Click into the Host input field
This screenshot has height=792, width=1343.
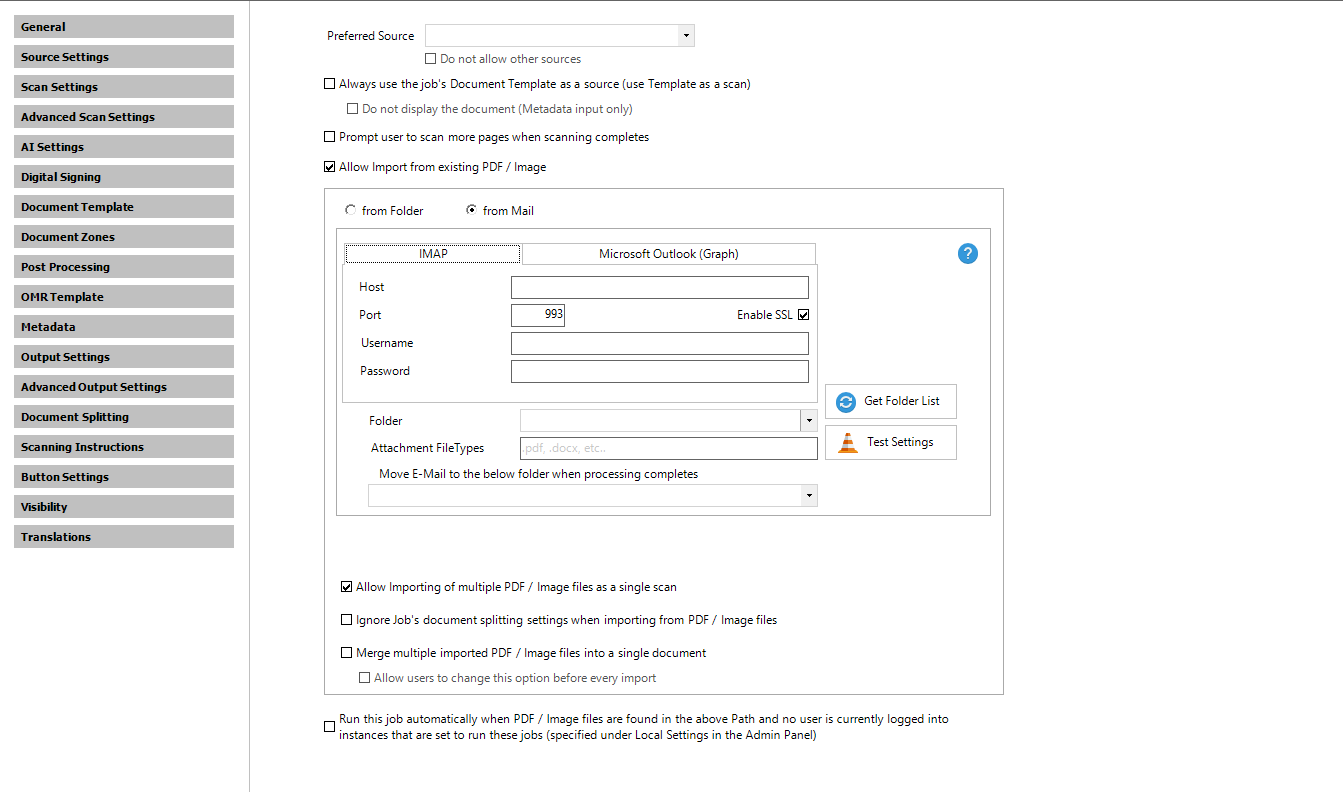tap(660, 288)
